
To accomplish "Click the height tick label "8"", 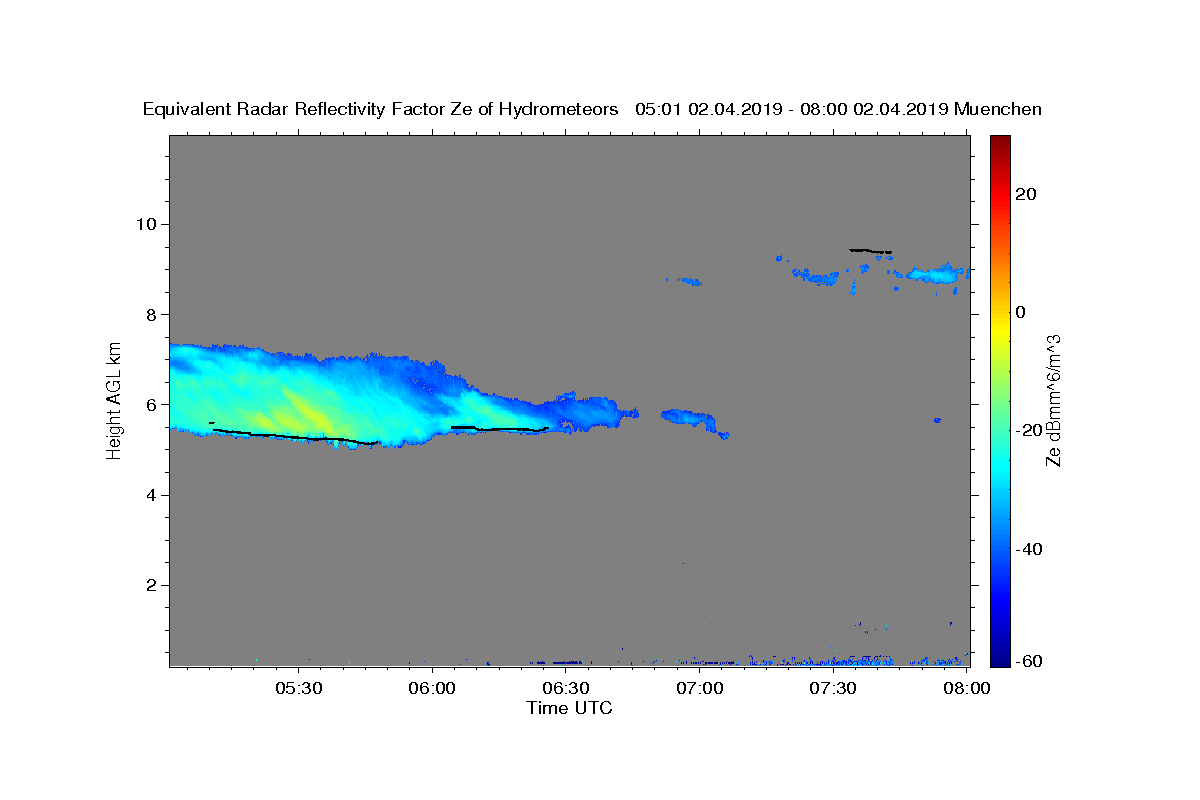I will (x=152, y=314).
